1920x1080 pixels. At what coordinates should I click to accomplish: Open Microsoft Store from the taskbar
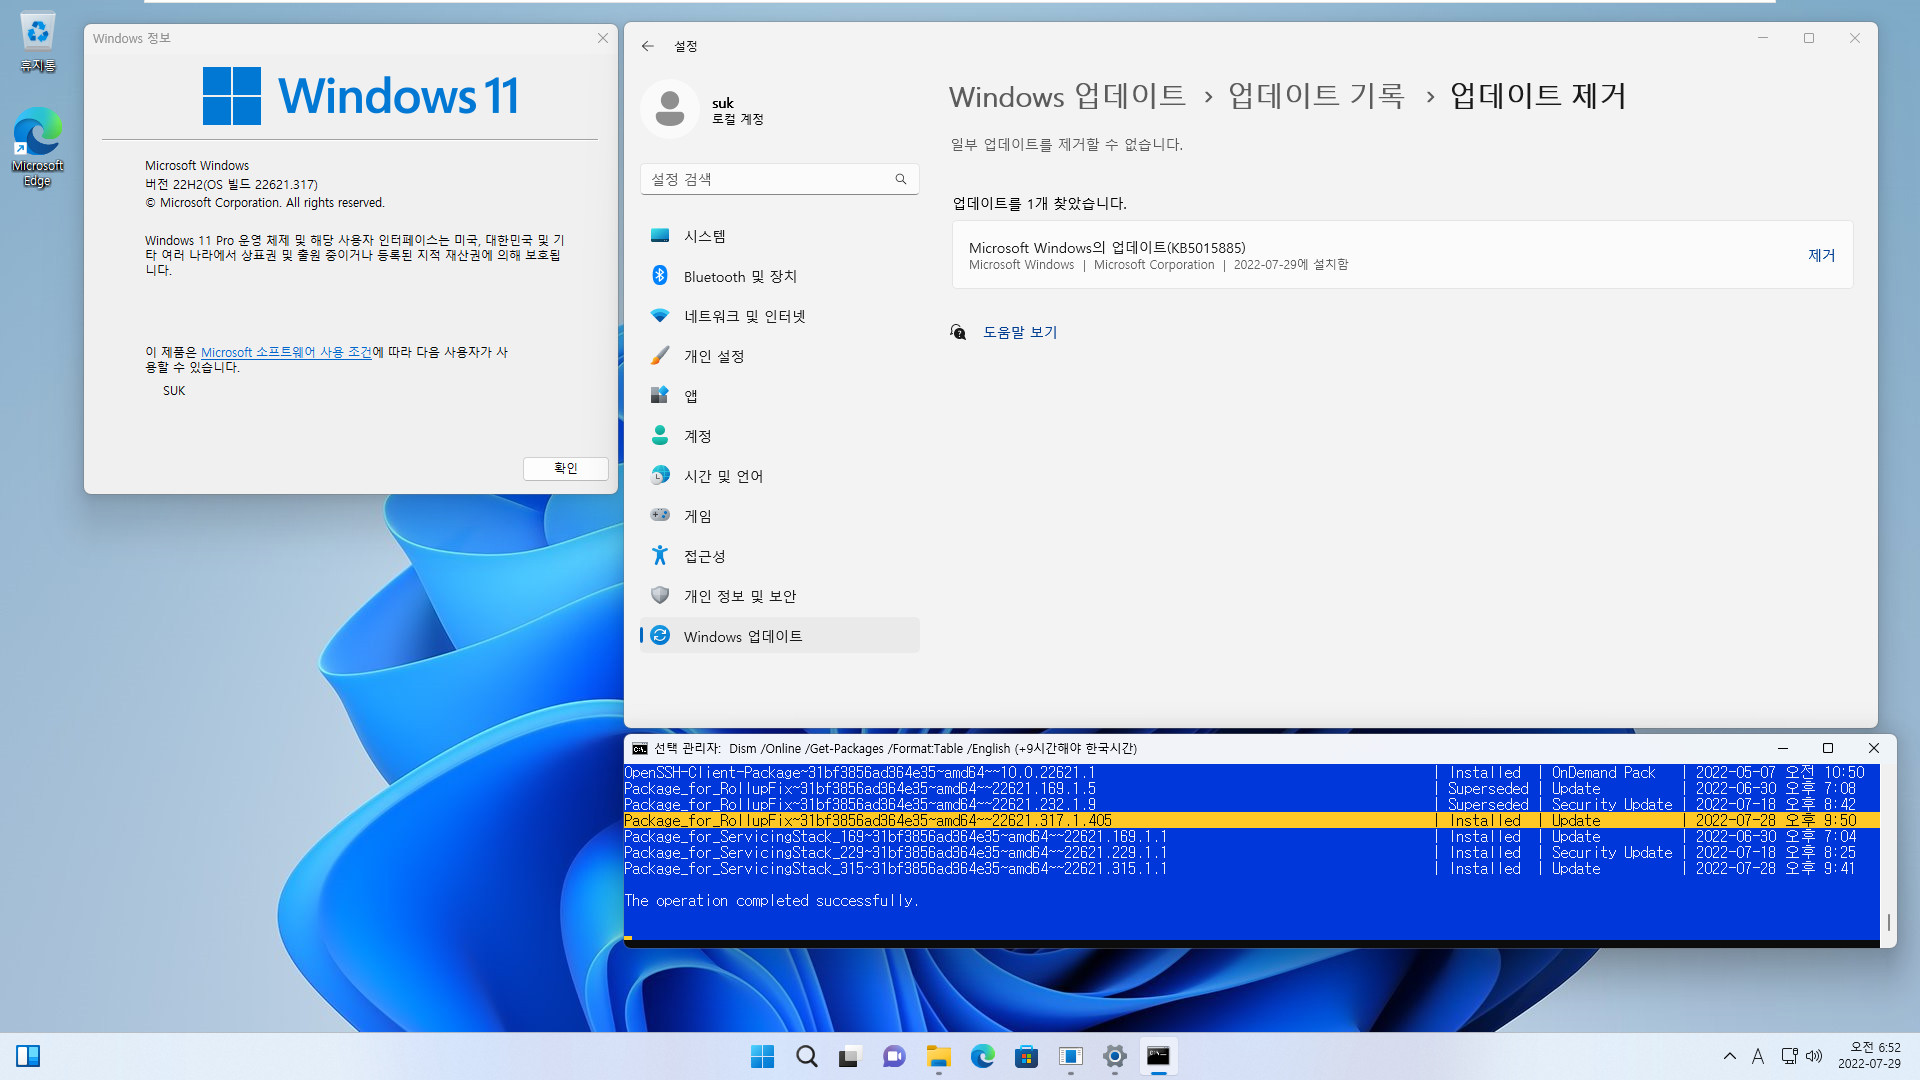tap(1026, 1056)
